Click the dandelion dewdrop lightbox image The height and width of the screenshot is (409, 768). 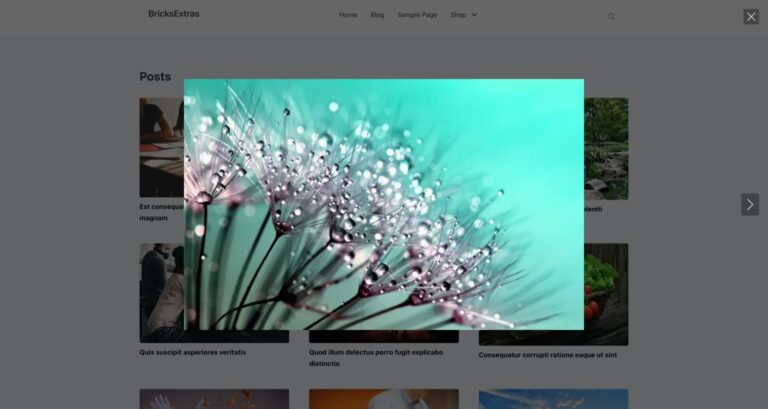click(x=384, y=204)
